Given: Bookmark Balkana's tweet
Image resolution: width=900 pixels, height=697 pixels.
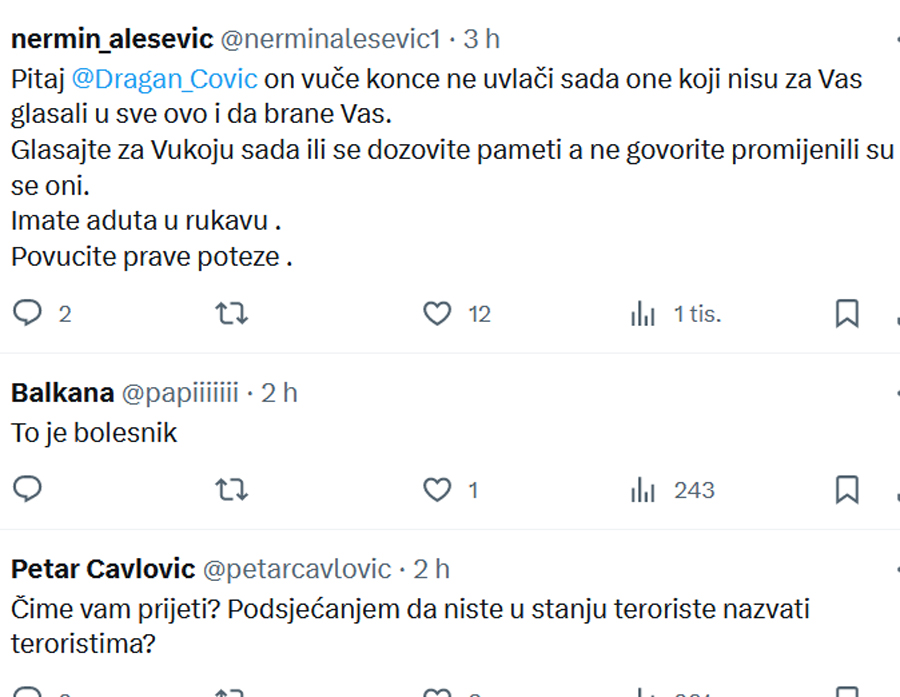Looking at the screenshot, I should pos(847,490).
